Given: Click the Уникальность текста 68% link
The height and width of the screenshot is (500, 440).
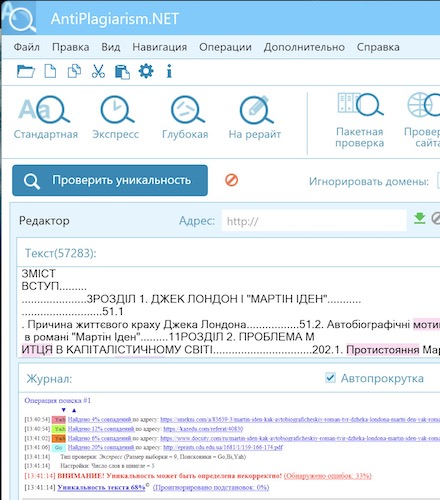Looking at the screenshot, I should [x=101, y=487].
